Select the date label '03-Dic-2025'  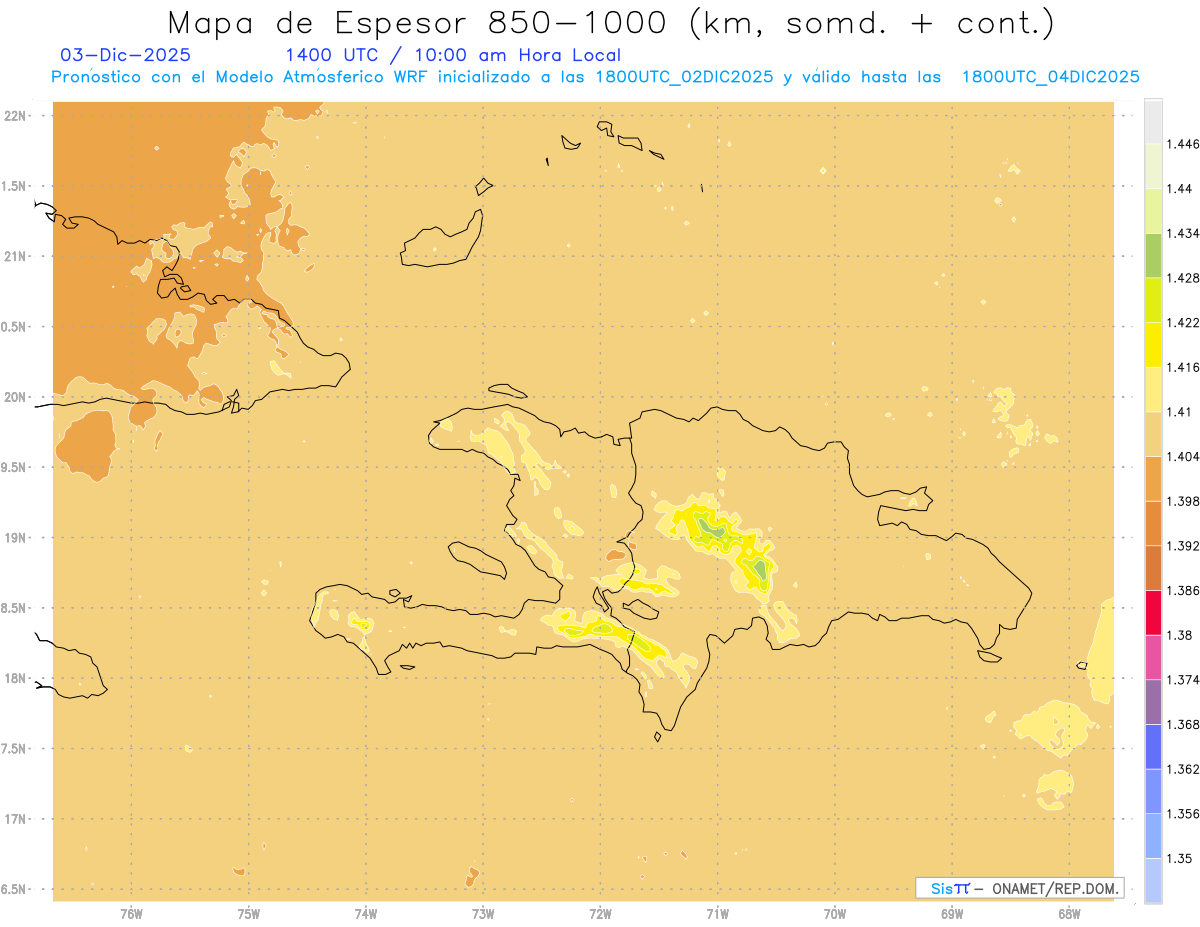124,55
